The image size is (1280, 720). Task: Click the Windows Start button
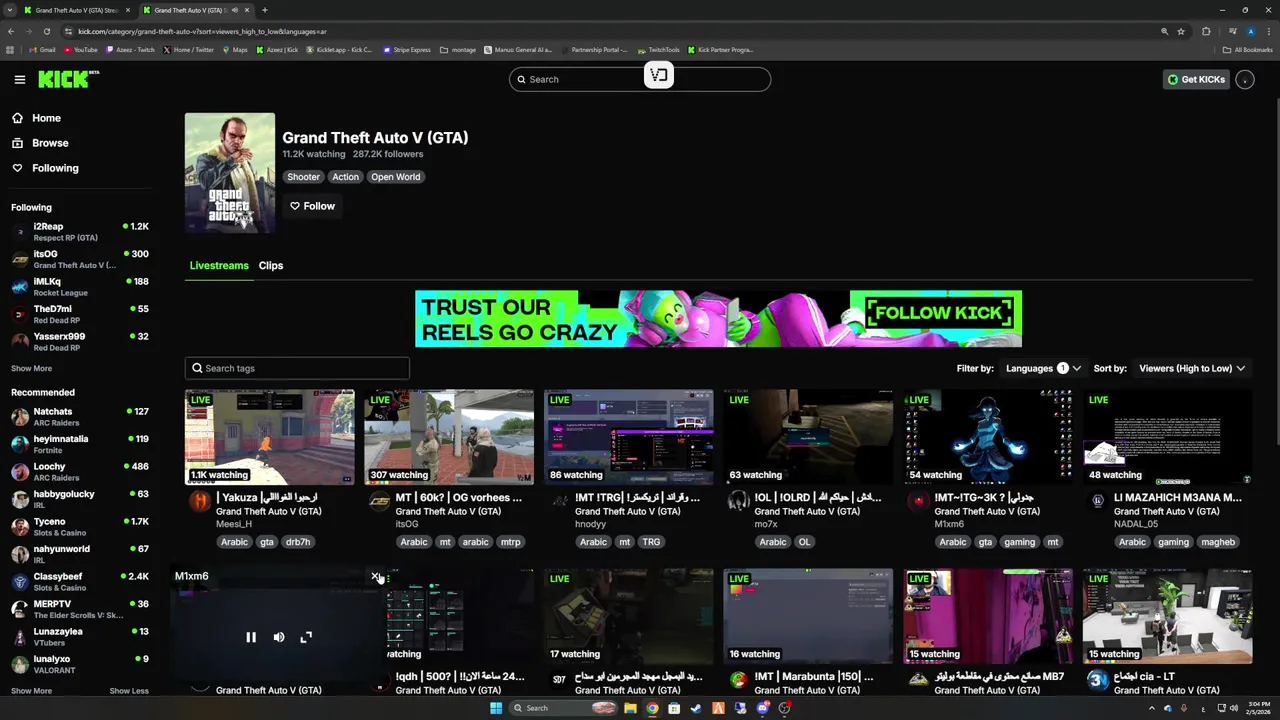pyautogui.click(x=495, y=708)
